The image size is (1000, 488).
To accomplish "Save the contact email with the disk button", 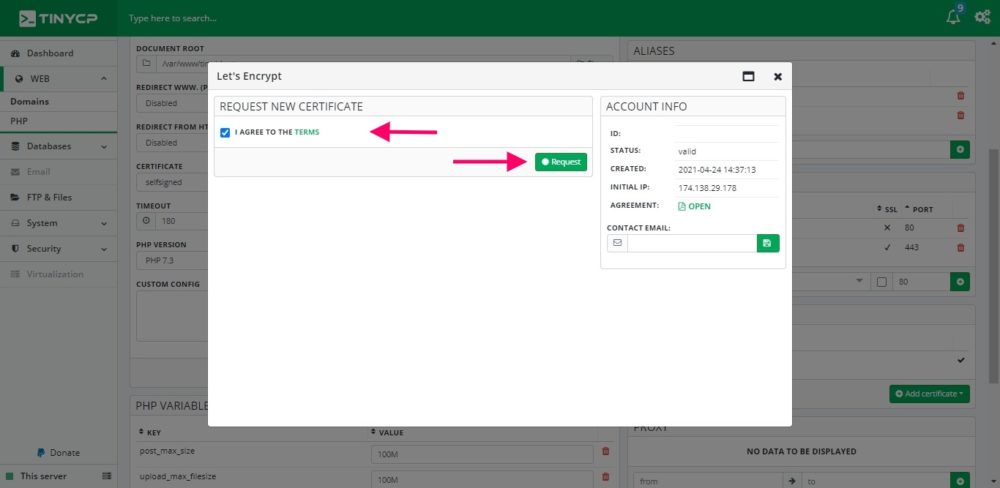I will click(768, 243).
